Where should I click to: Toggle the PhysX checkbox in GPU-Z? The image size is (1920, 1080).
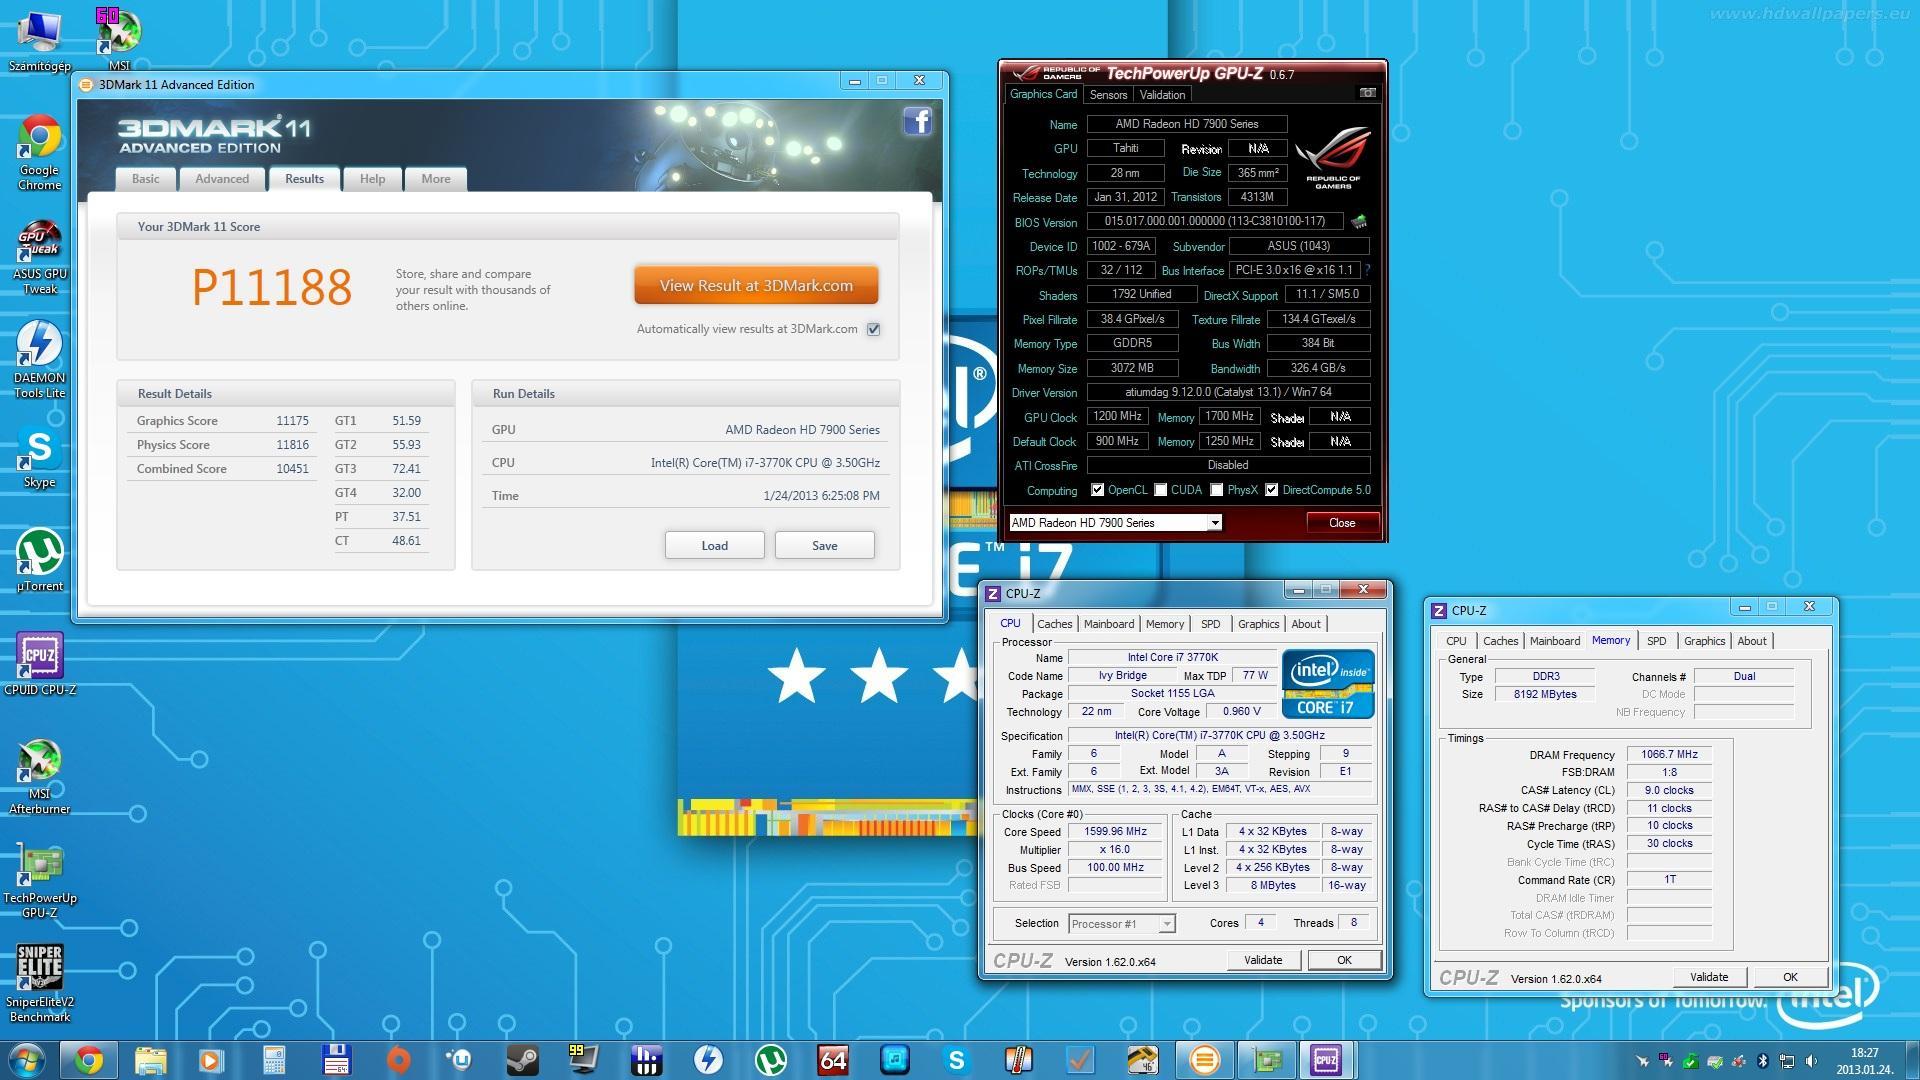click(x=1217, y=490)
